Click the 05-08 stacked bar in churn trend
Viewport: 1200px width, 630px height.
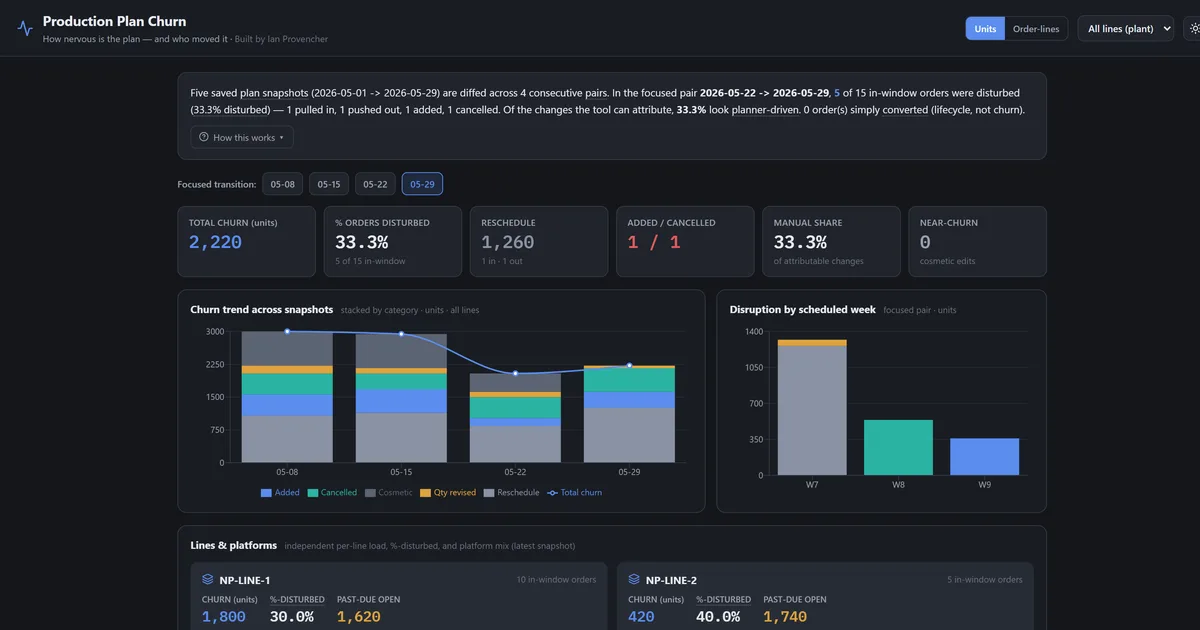(x=287, y=397)
